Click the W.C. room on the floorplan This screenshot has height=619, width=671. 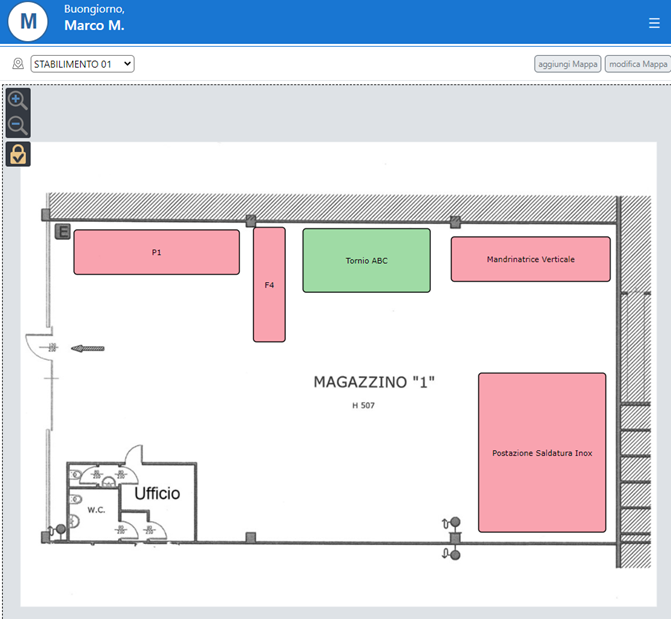click(96, 509)
